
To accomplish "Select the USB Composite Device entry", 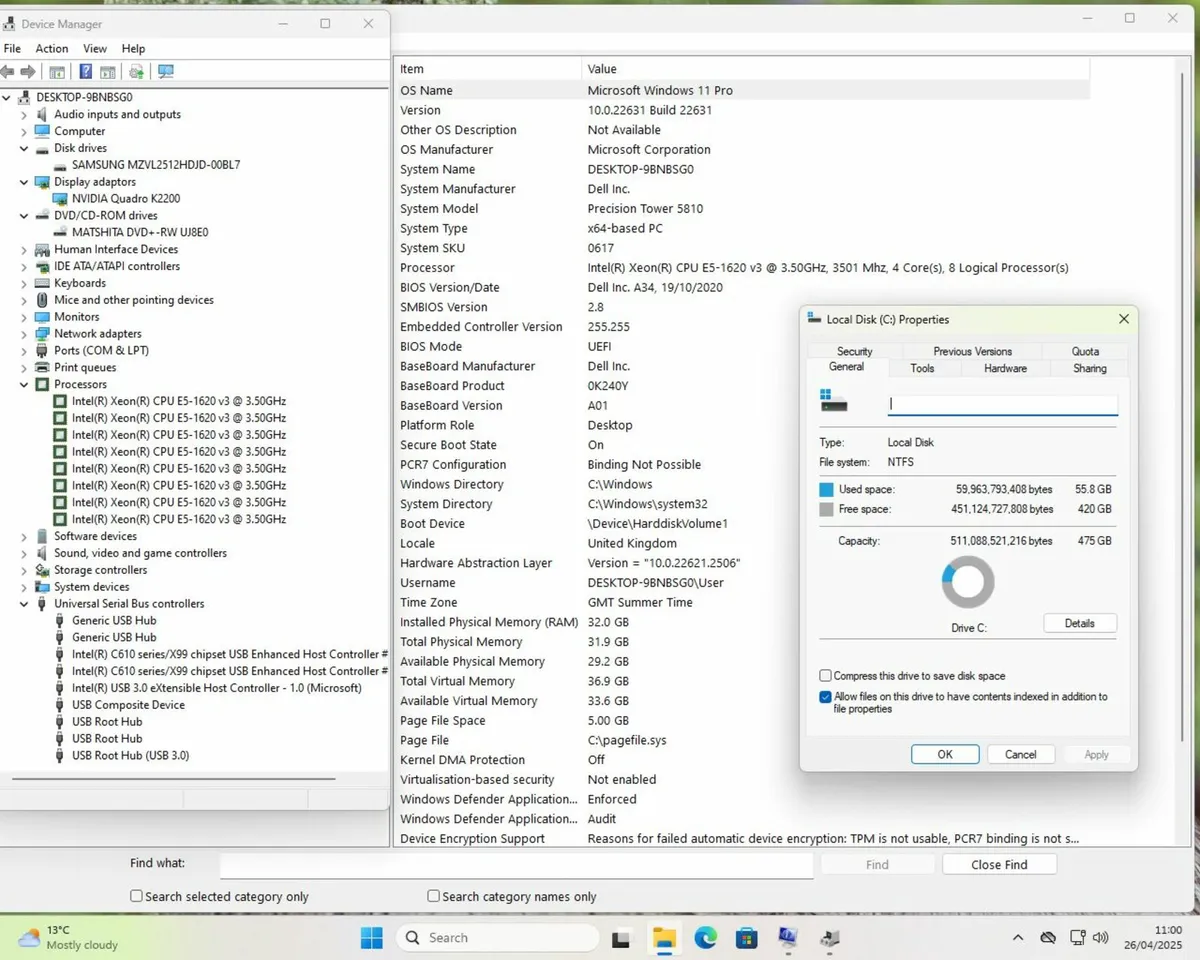I will click(x=128, y=705).
